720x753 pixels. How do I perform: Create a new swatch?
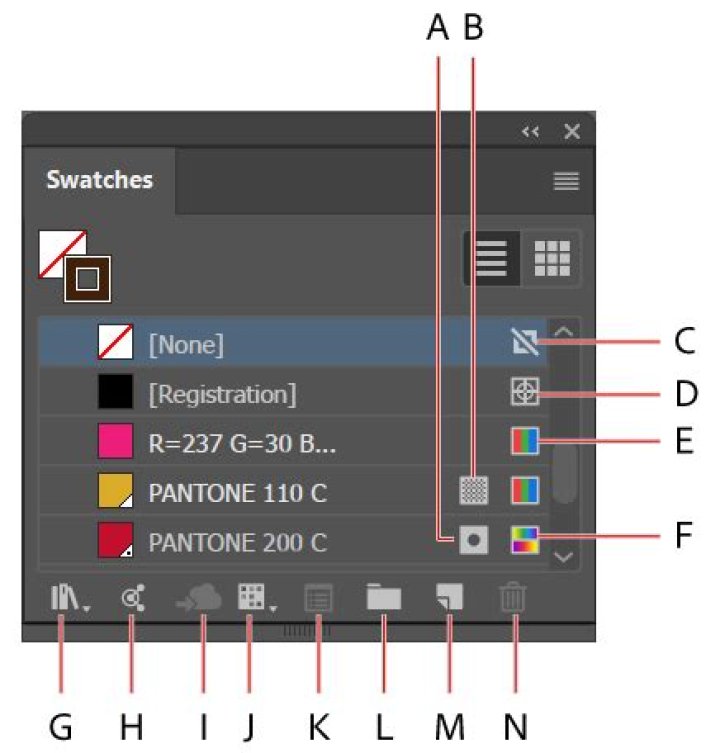click(x=447, y=599)
